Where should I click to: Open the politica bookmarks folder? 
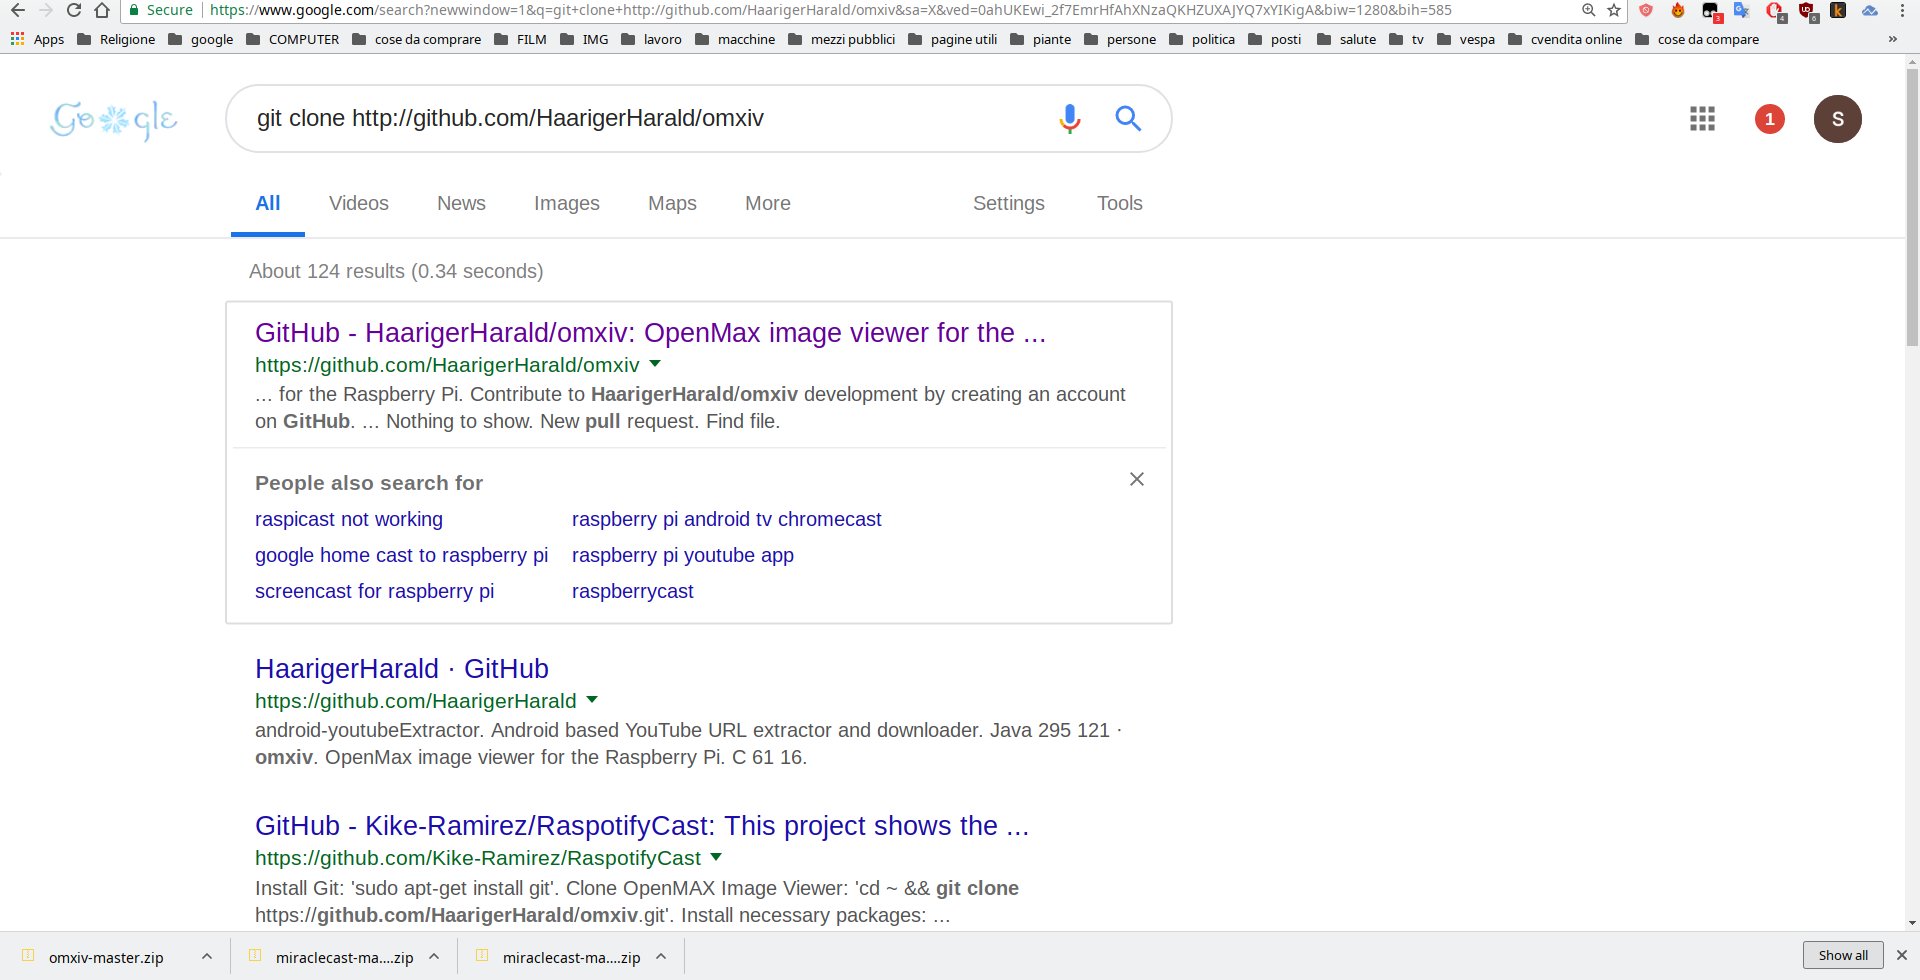click(x=1201, y=39)
